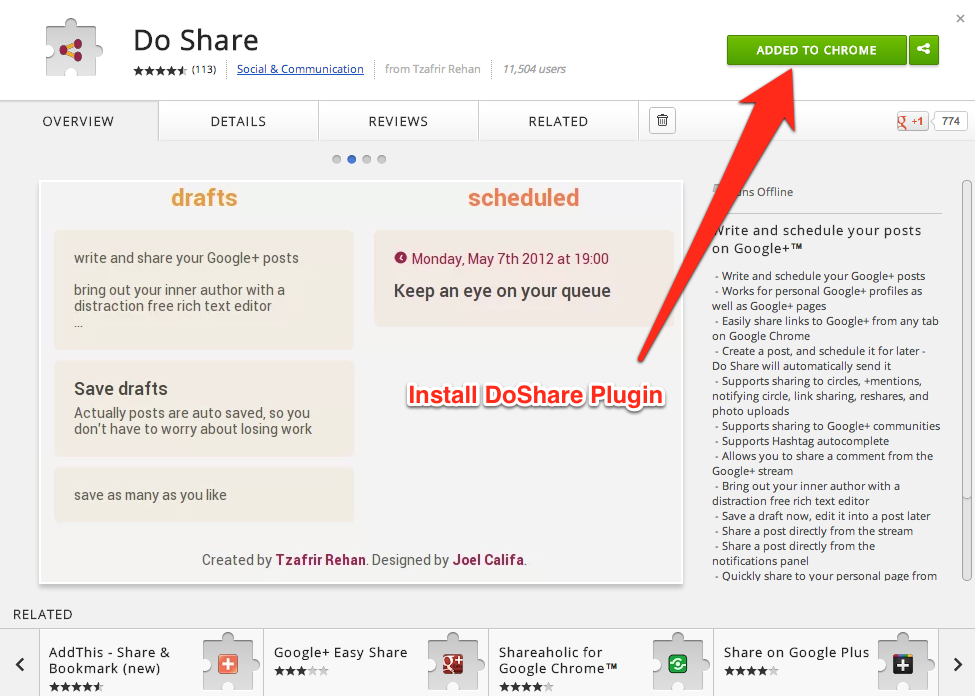Click the (113) review count
Screen dimensions: 975x696
(204, 70)
